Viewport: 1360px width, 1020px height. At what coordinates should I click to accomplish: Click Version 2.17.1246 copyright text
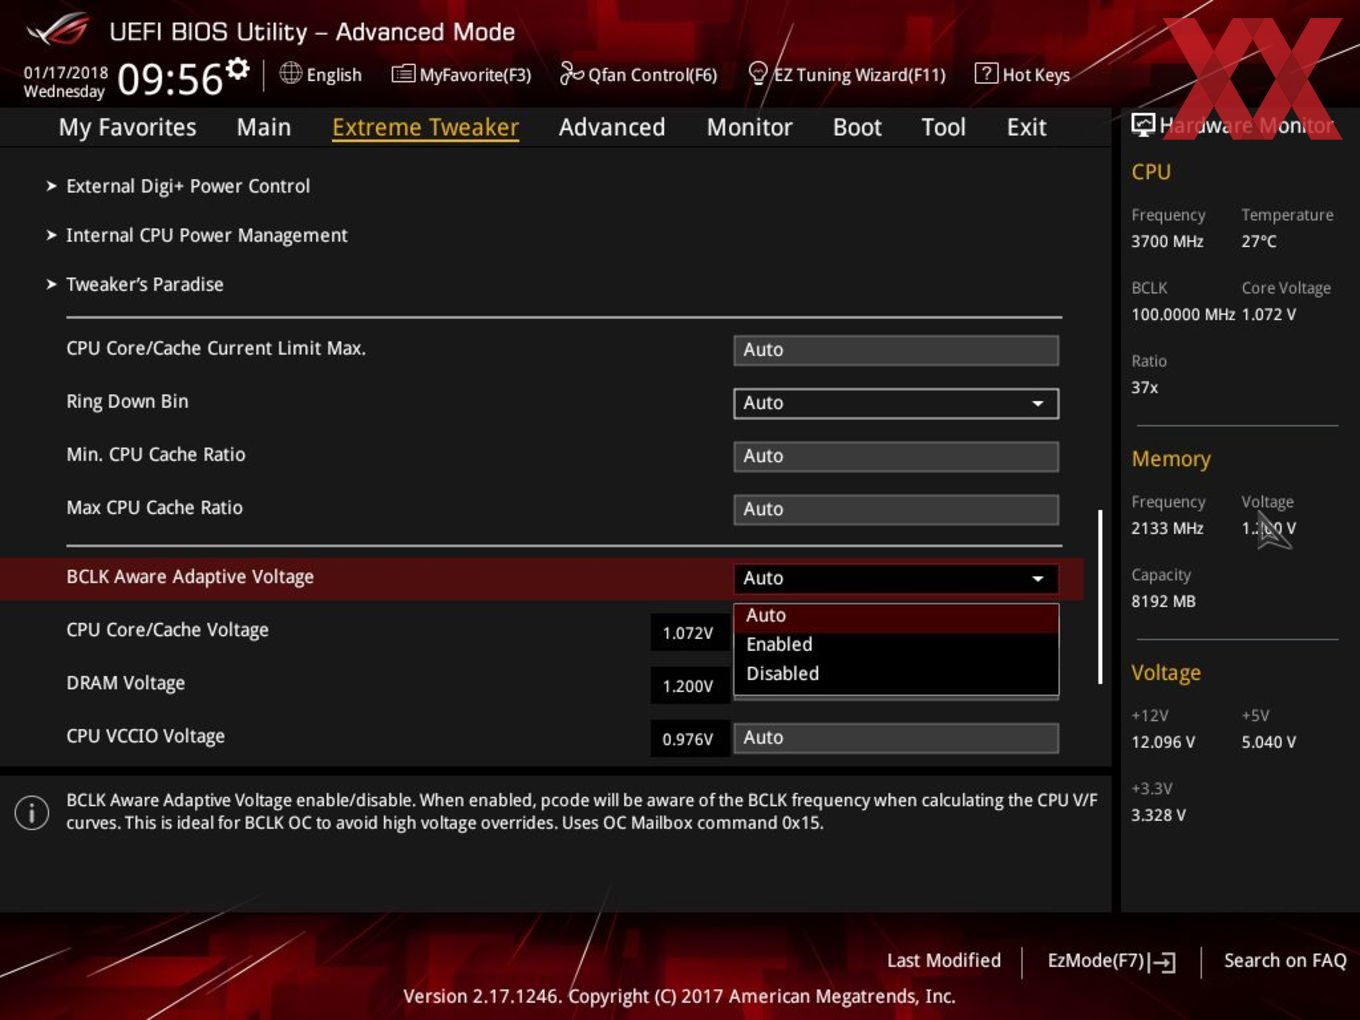click(679, 996)
